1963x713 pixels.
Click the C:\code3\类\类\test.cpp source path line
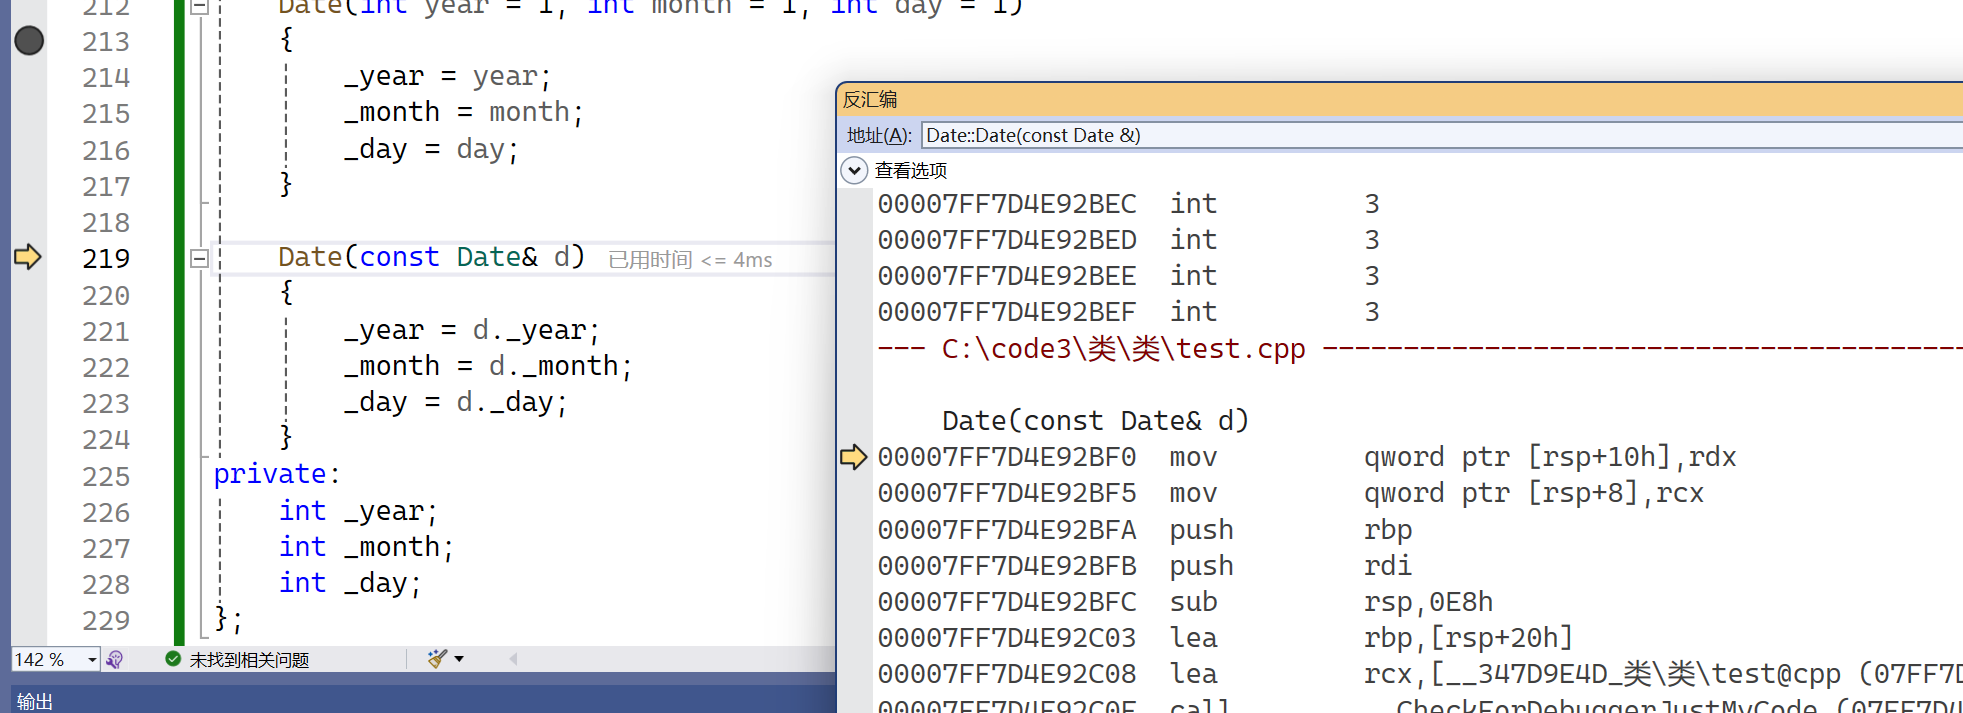click(x=1123, y=349)
